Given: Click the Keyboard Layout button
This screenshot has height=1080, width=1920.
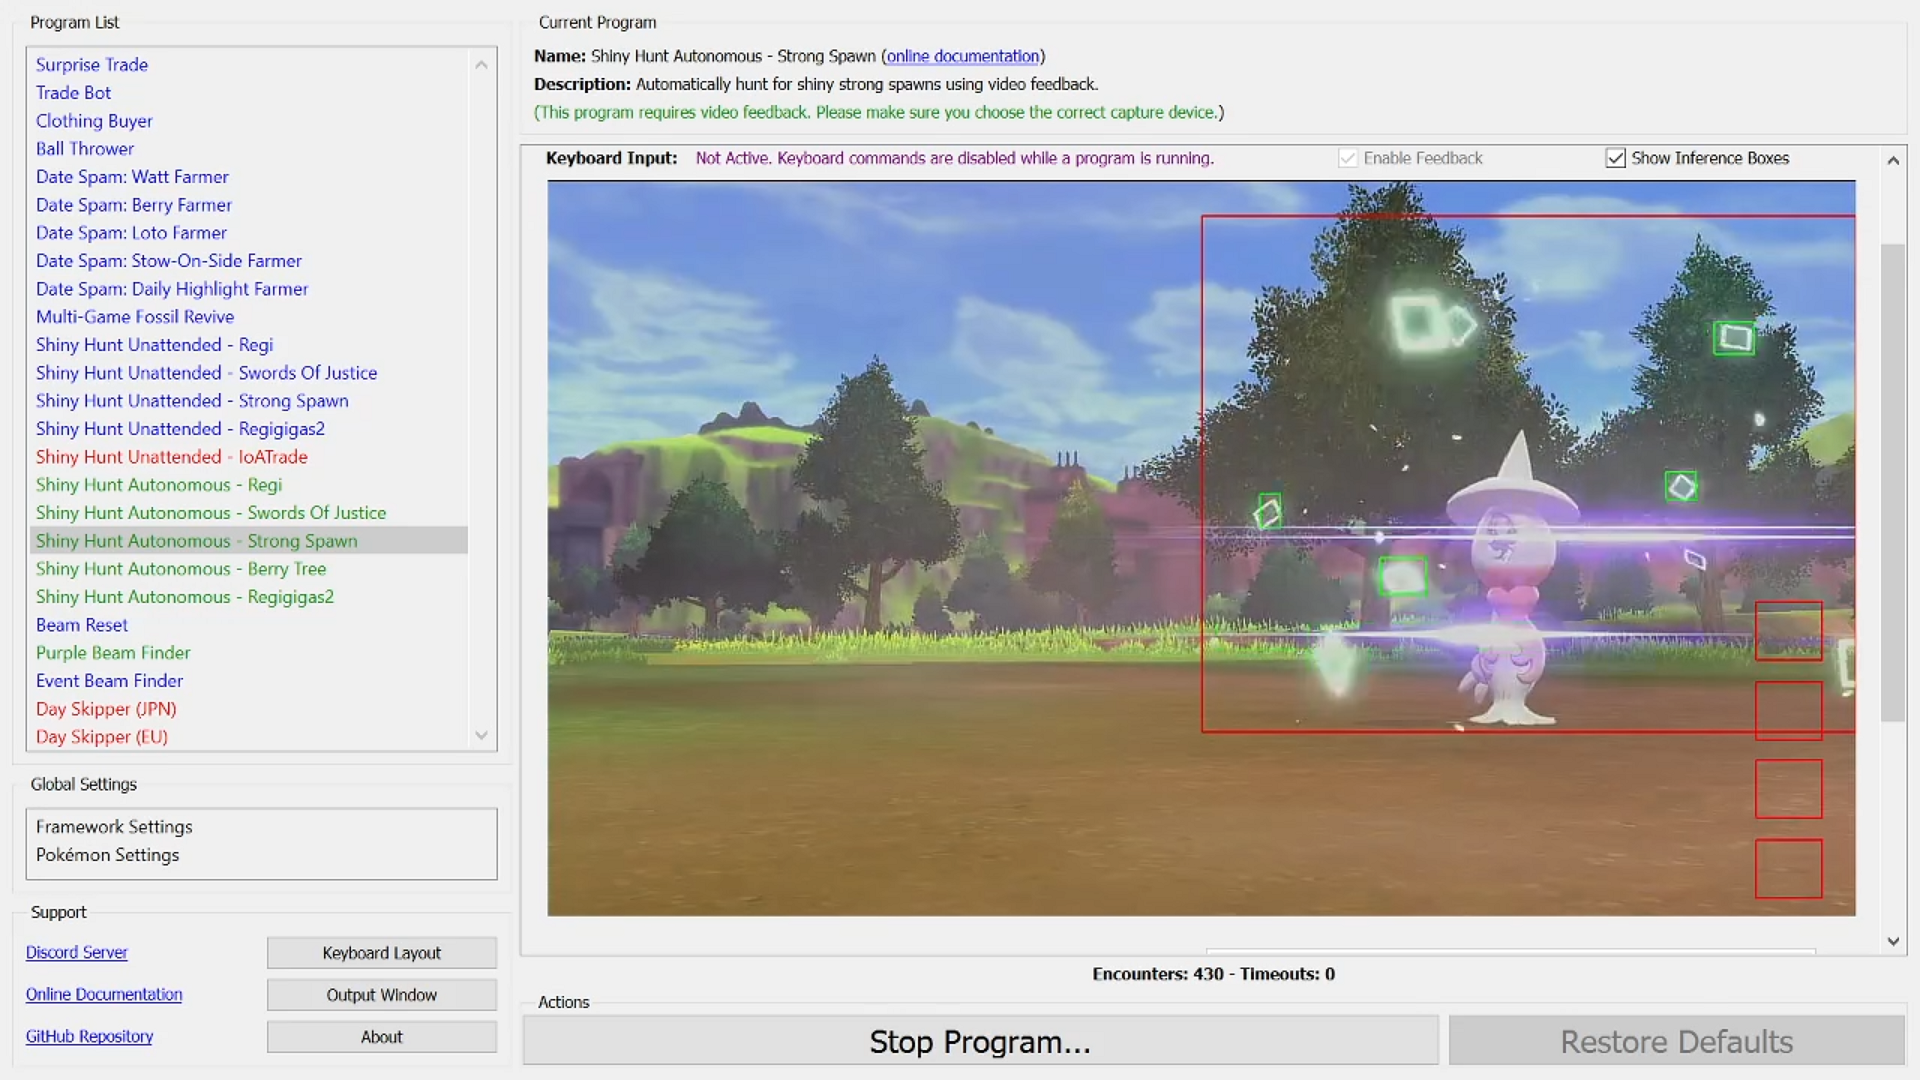Looking at the screenshot, I should (x=381, y=953).
